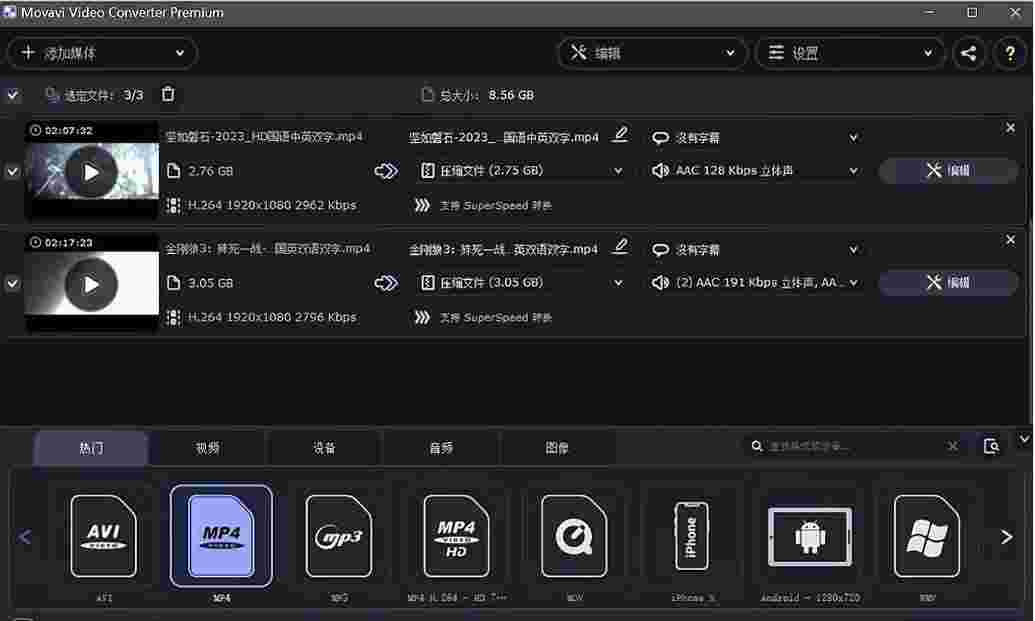Select MOV QuickTime format icon
Image resolution: width=1035 pixels, height=621 pixels.
point(574,536)
